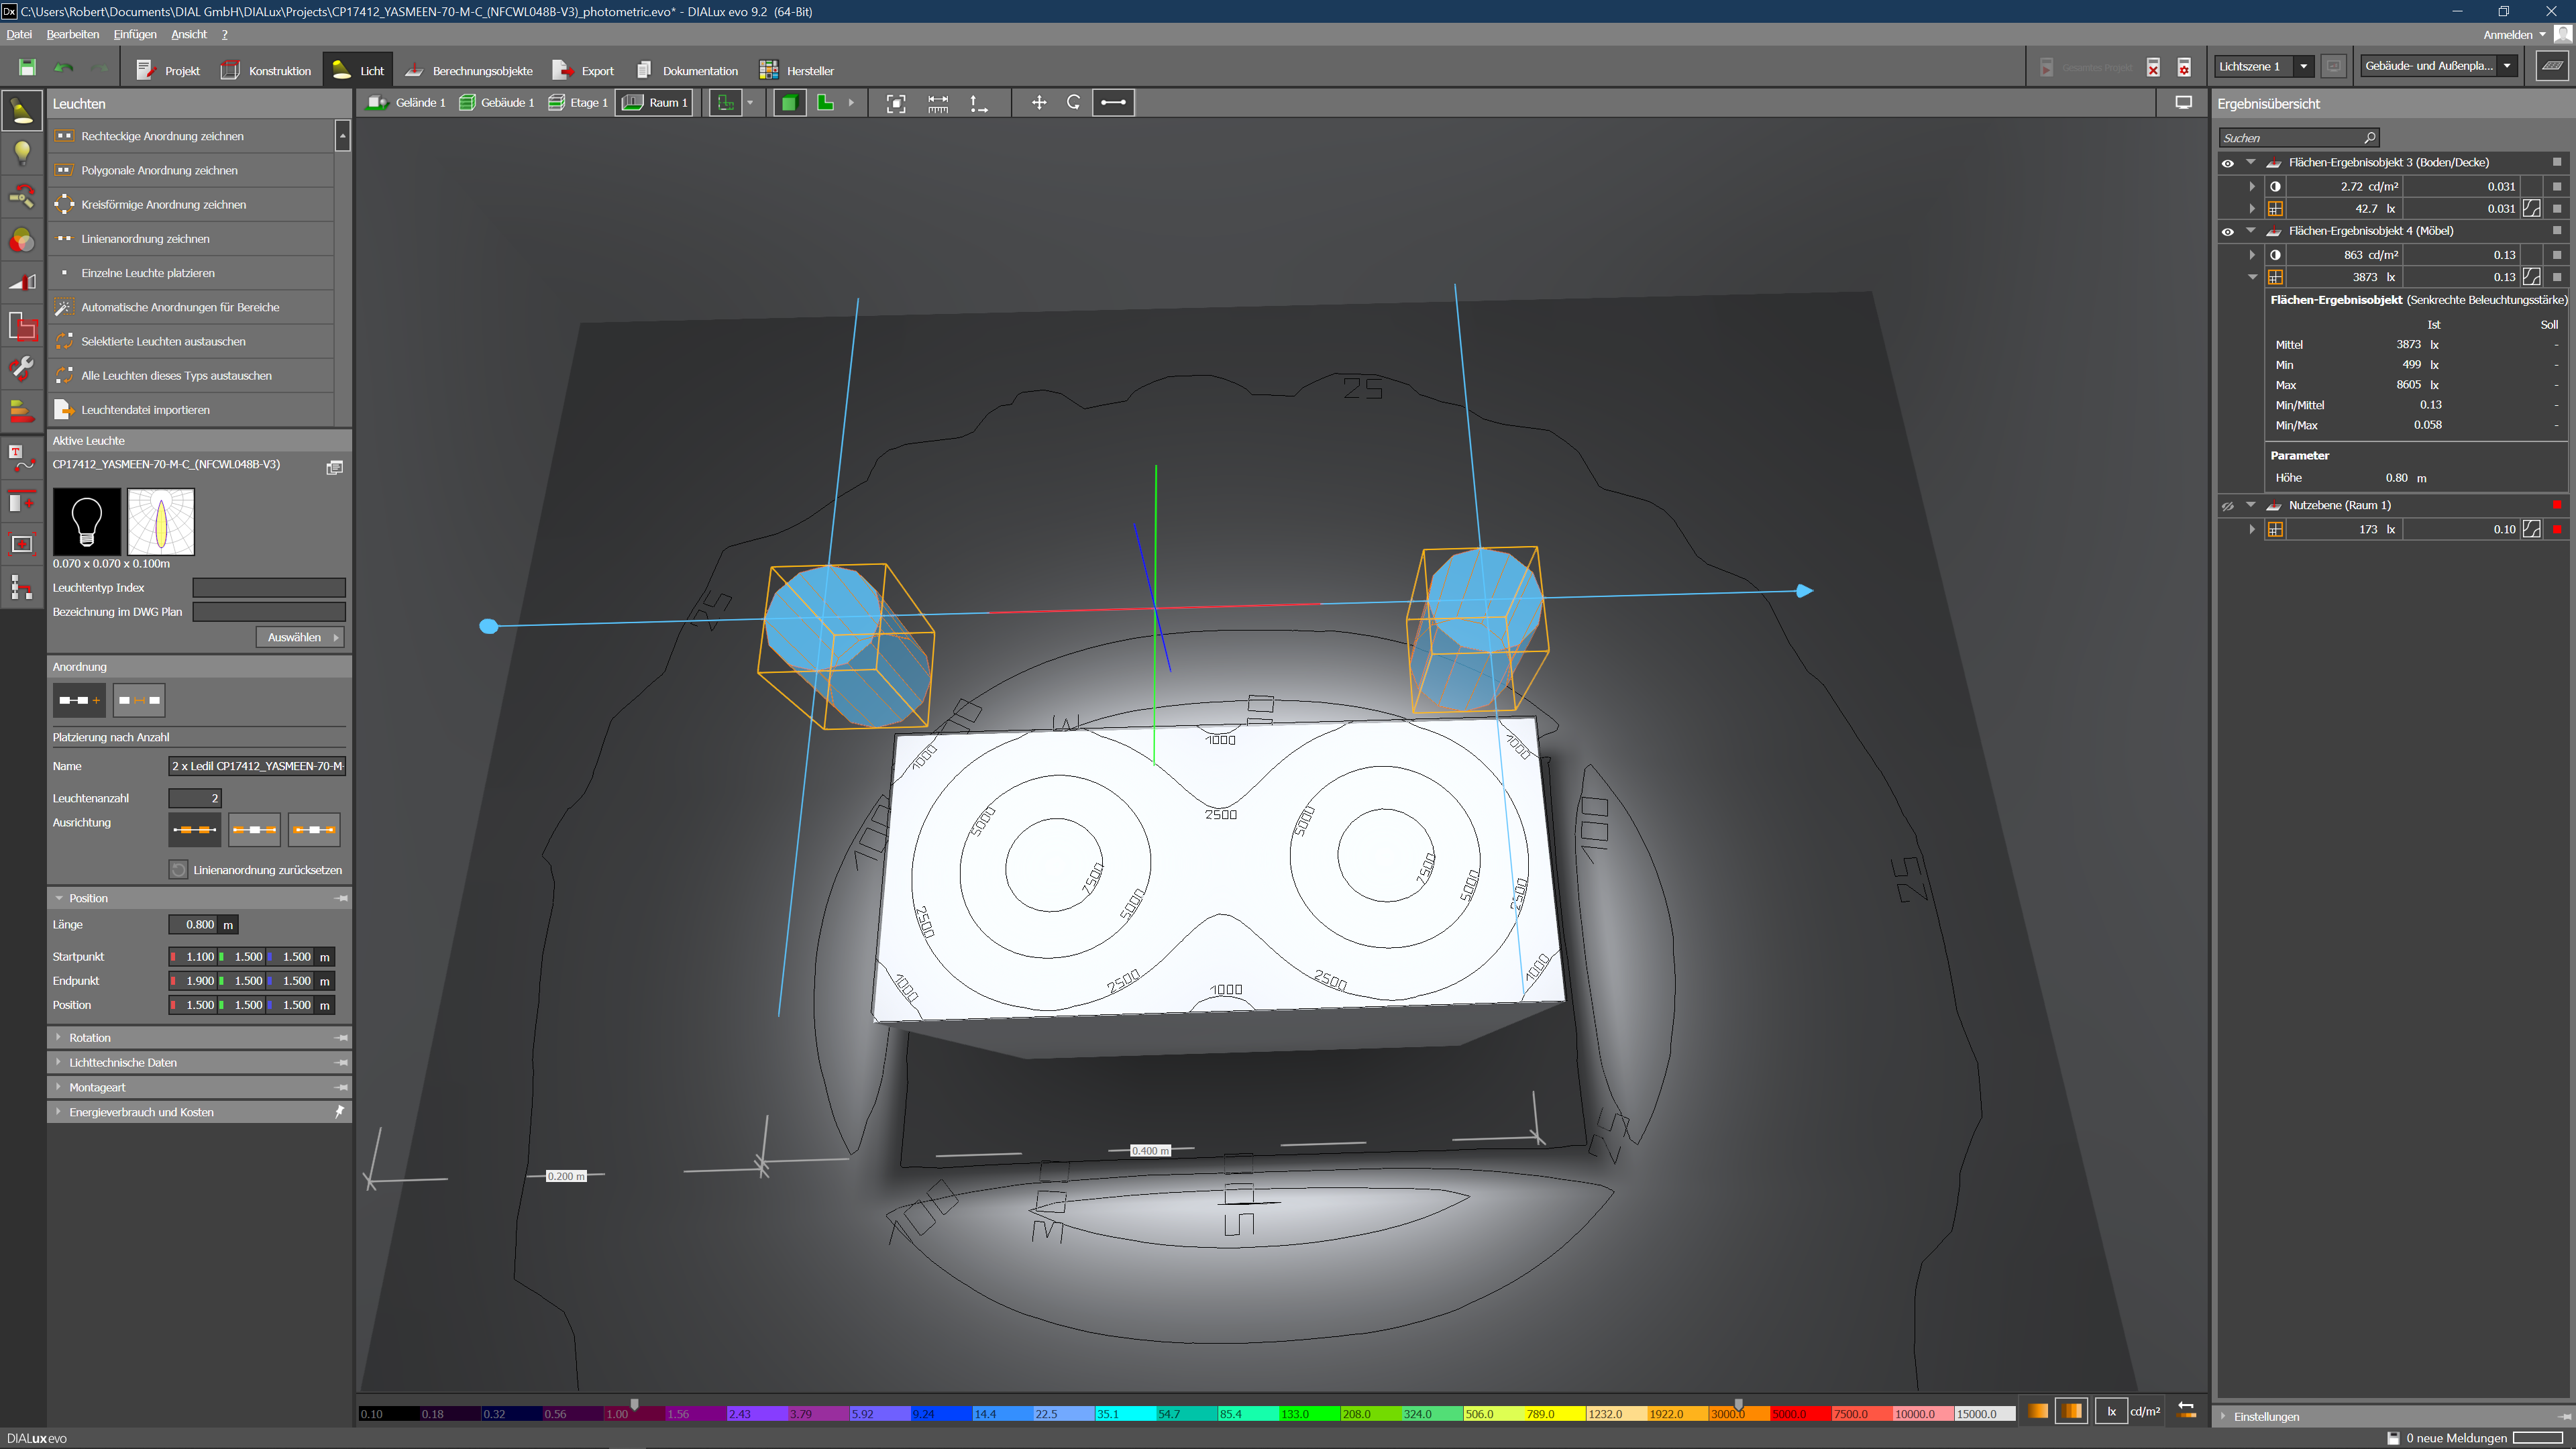2576x1449 pixels.
Task: Open the color filter tool in sidebar
Action: (22, 241)
